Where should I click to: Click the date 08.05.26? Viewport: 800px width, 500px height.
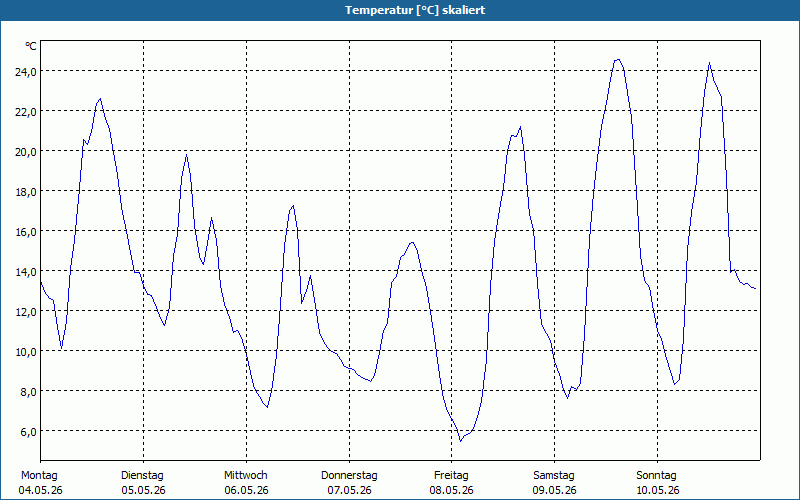click(452, 490)
